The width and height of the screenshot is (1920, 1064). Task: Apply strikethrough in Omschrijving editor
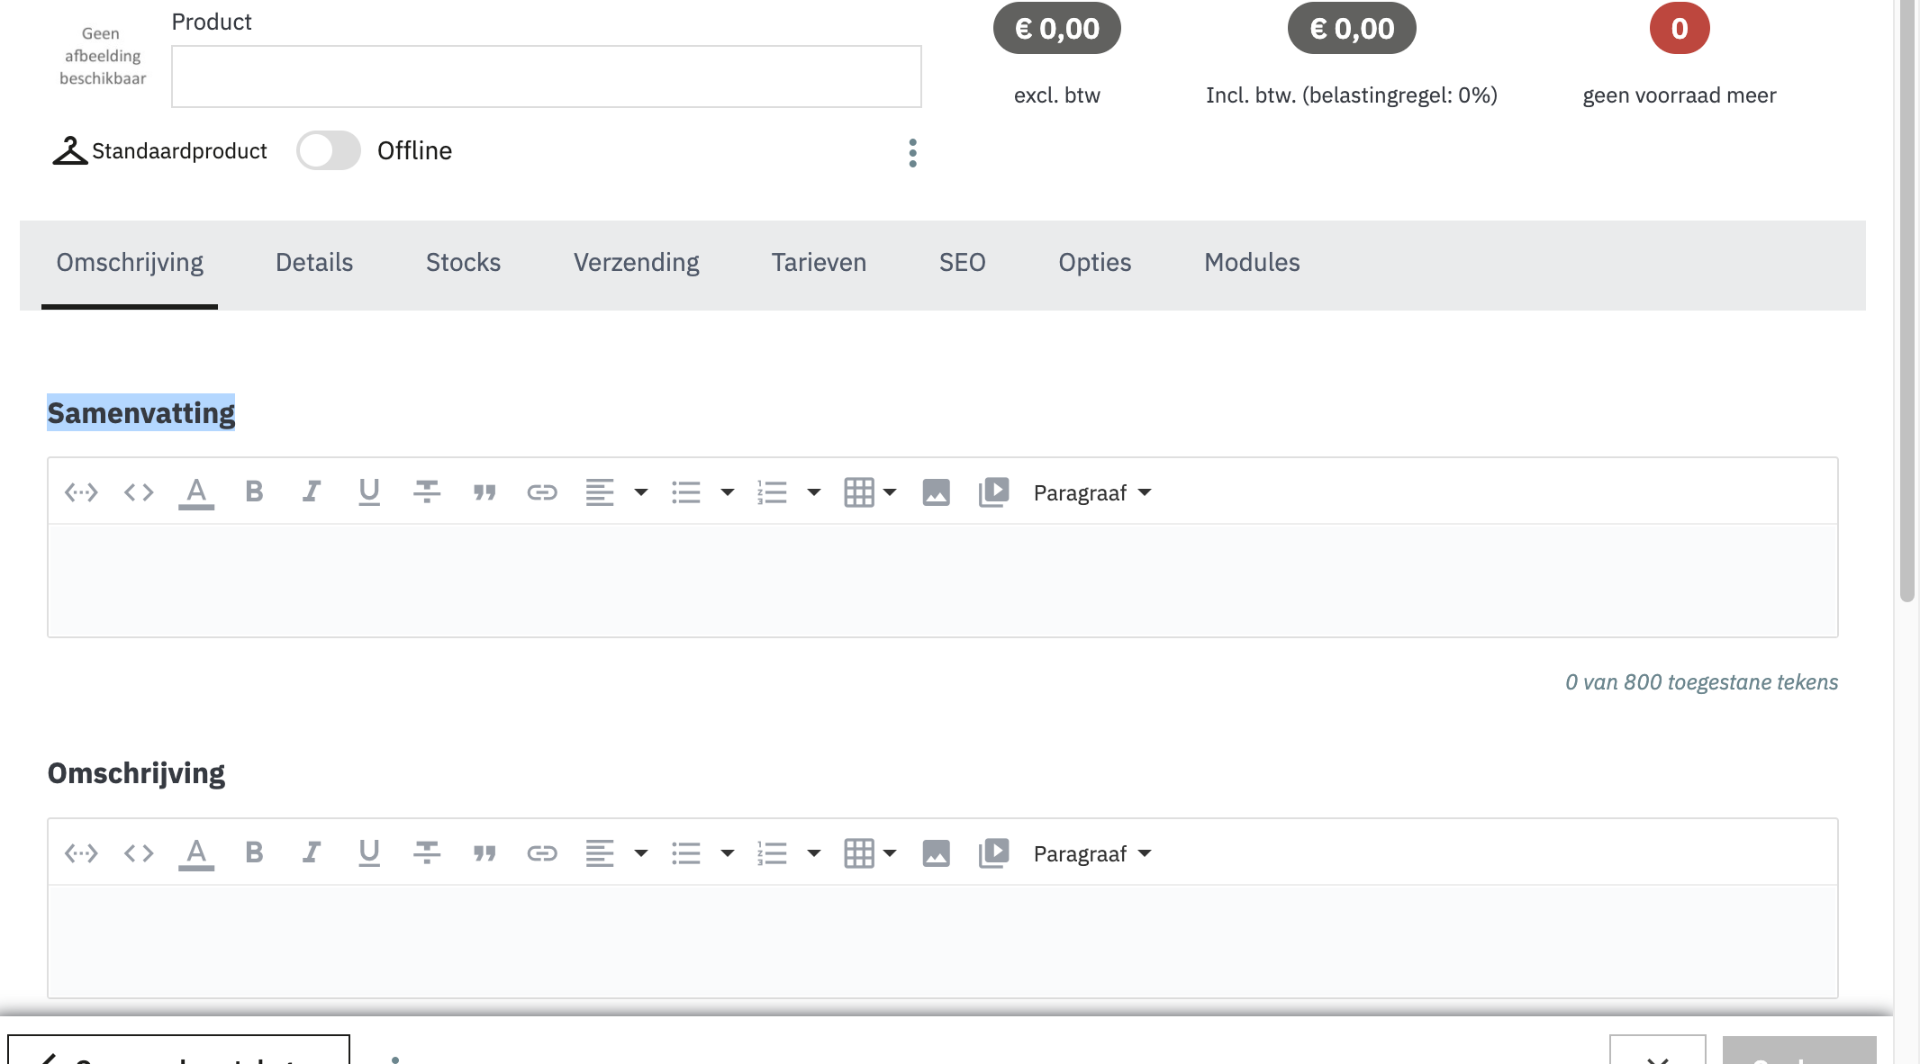coord(427,853)
